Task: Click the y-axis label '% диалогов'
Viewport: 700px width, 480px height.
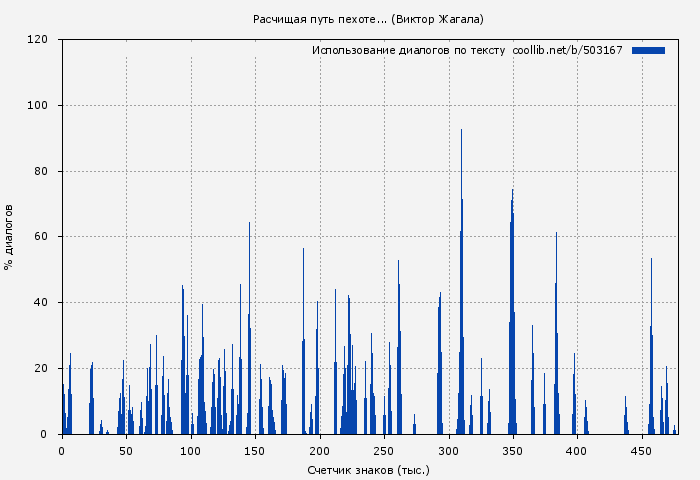Action: click(x=9, y=237)
